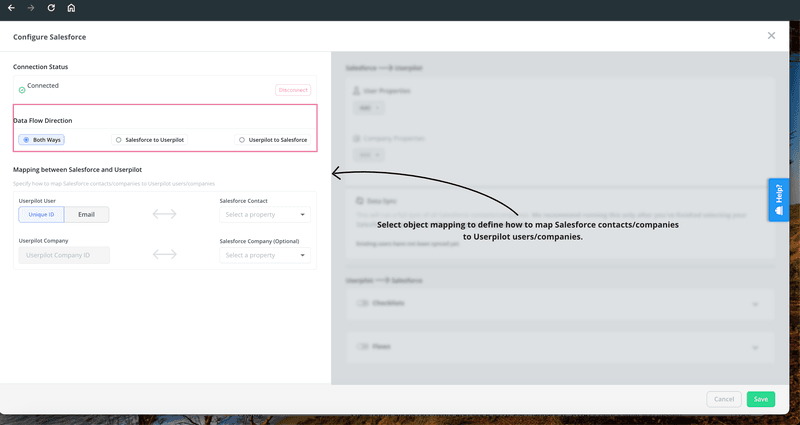Select Unique ID for Userpilot User
Screen dimensions: 800x425
point(41,214)
